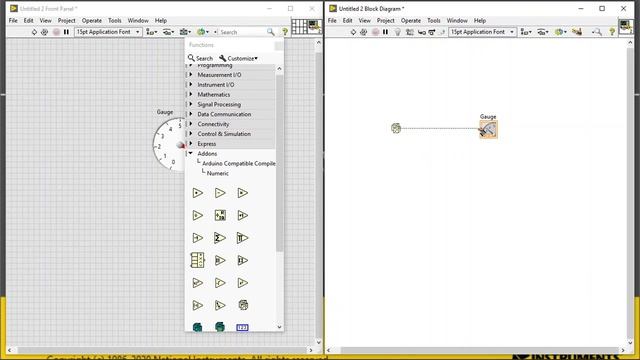Select Arduino Compatible Compiler subpalette item
Viewport: 640px width, 360px height.
pos(239,163)
